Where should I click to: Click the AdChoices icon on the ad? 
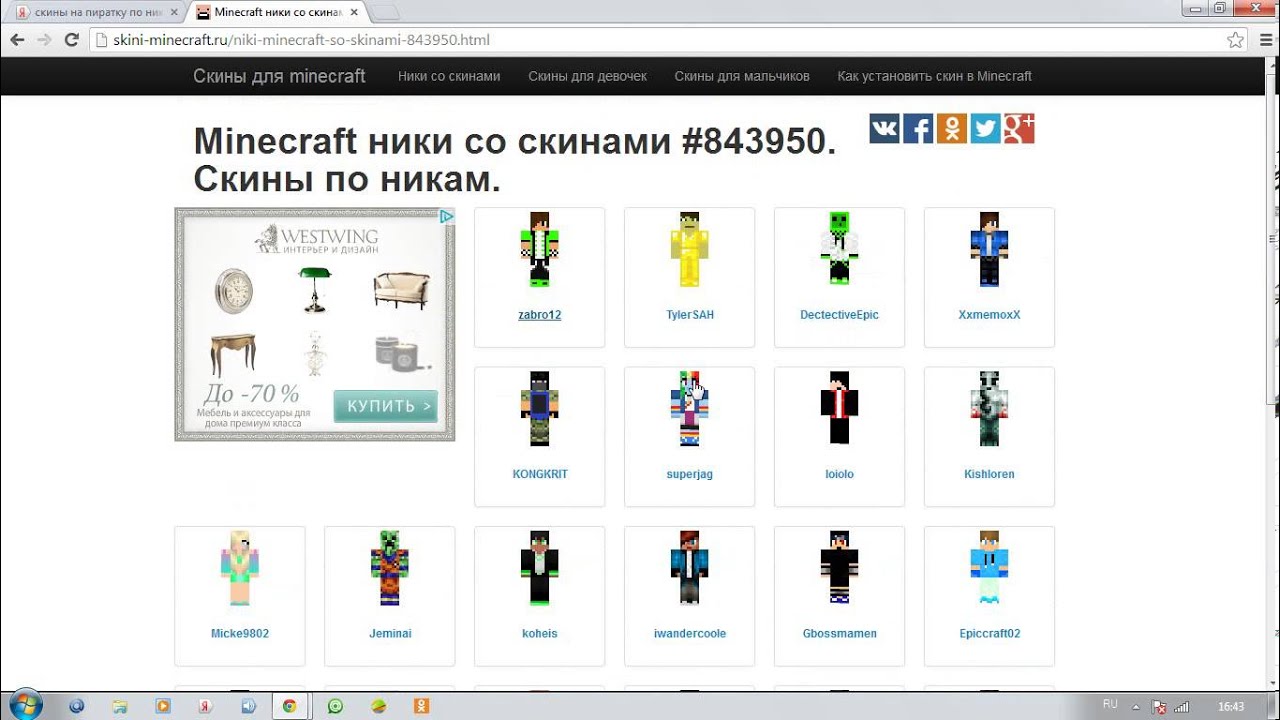[447, 216]
